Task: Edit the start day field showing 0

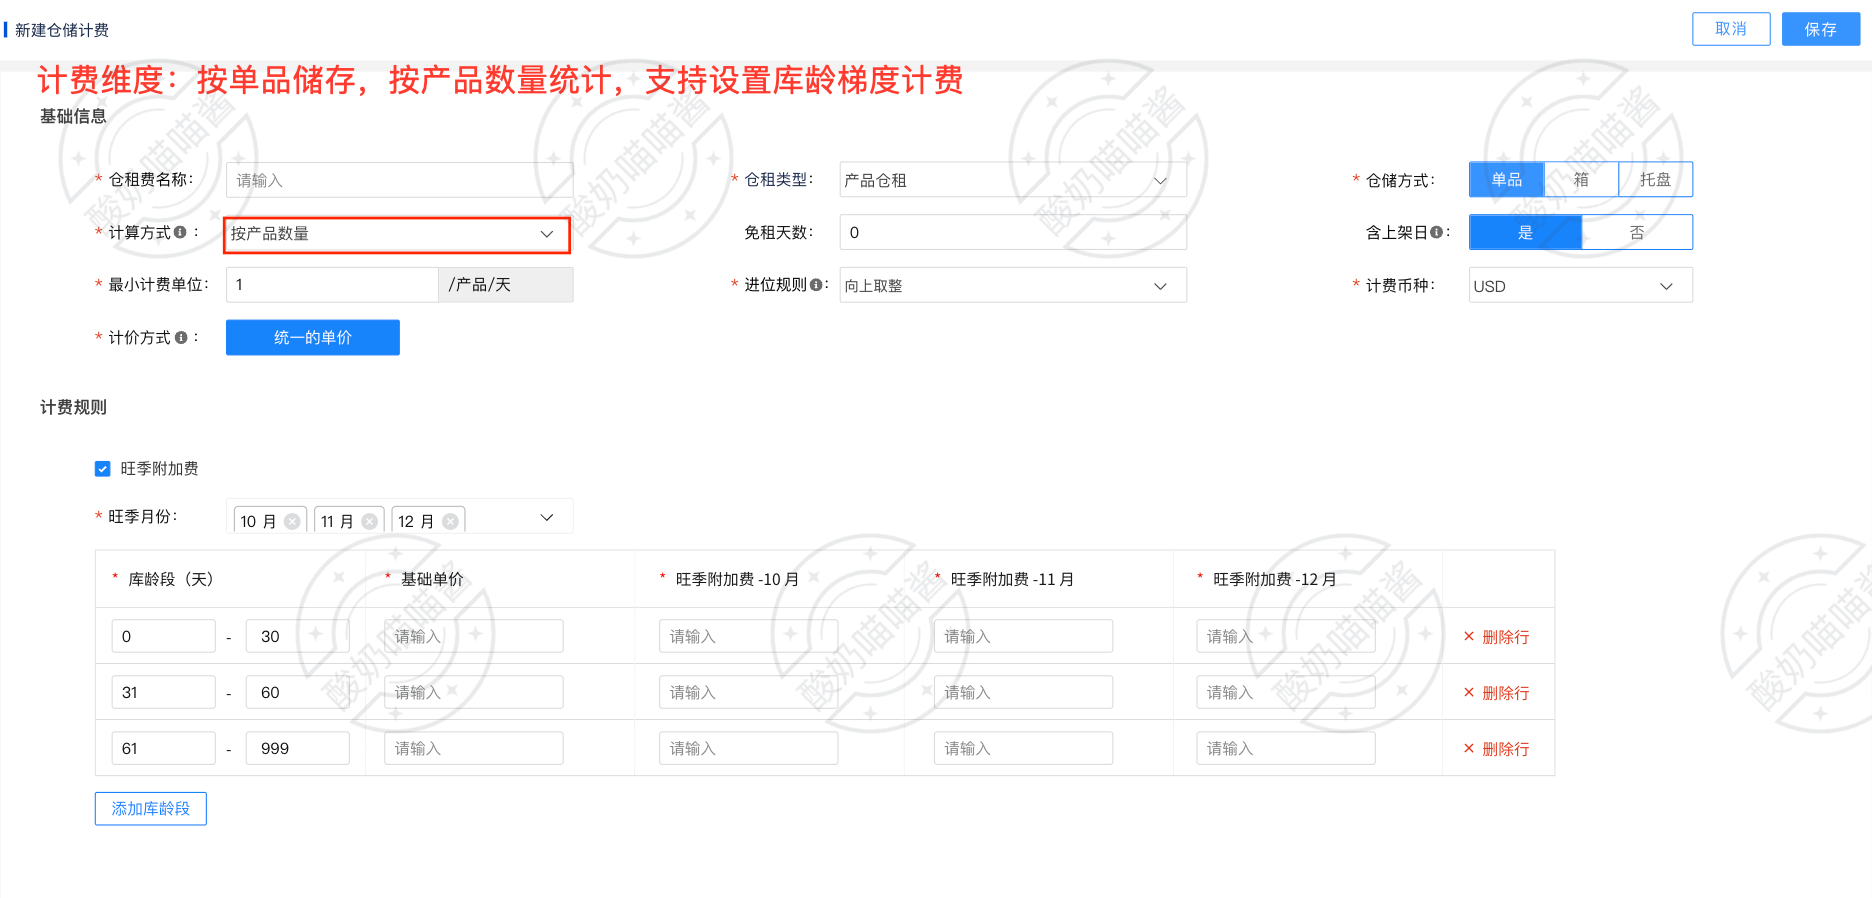Action: pos(164,636)
